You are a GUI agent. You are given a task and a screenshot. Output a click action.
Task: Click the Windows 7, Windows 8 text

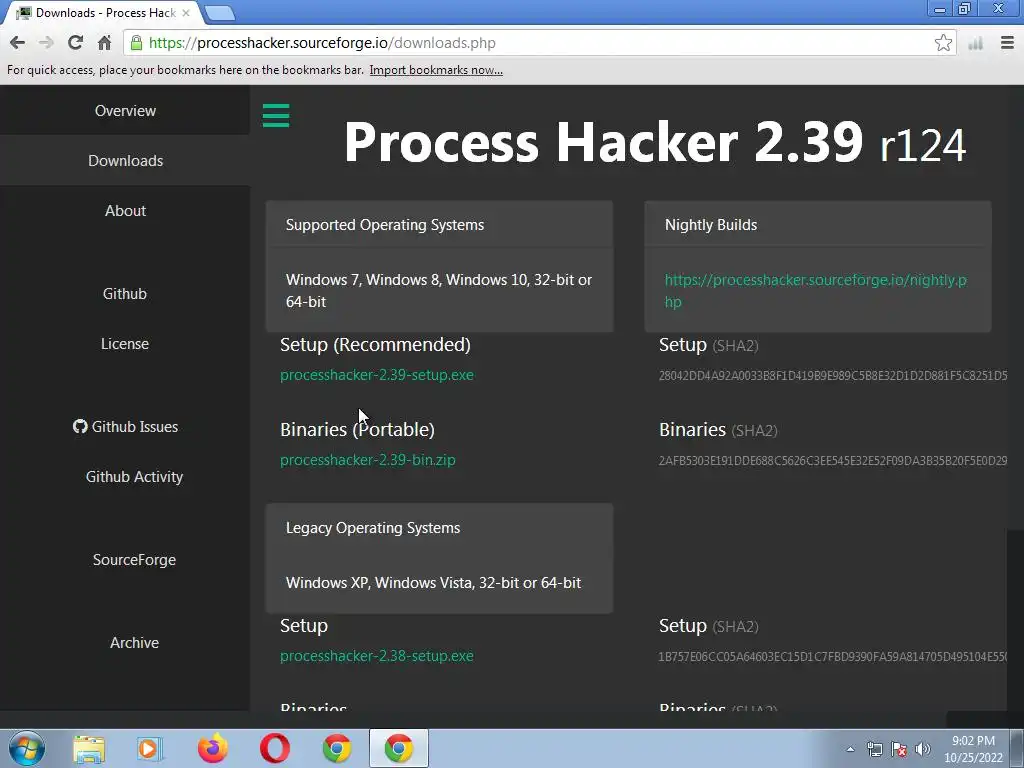point(439,291)
